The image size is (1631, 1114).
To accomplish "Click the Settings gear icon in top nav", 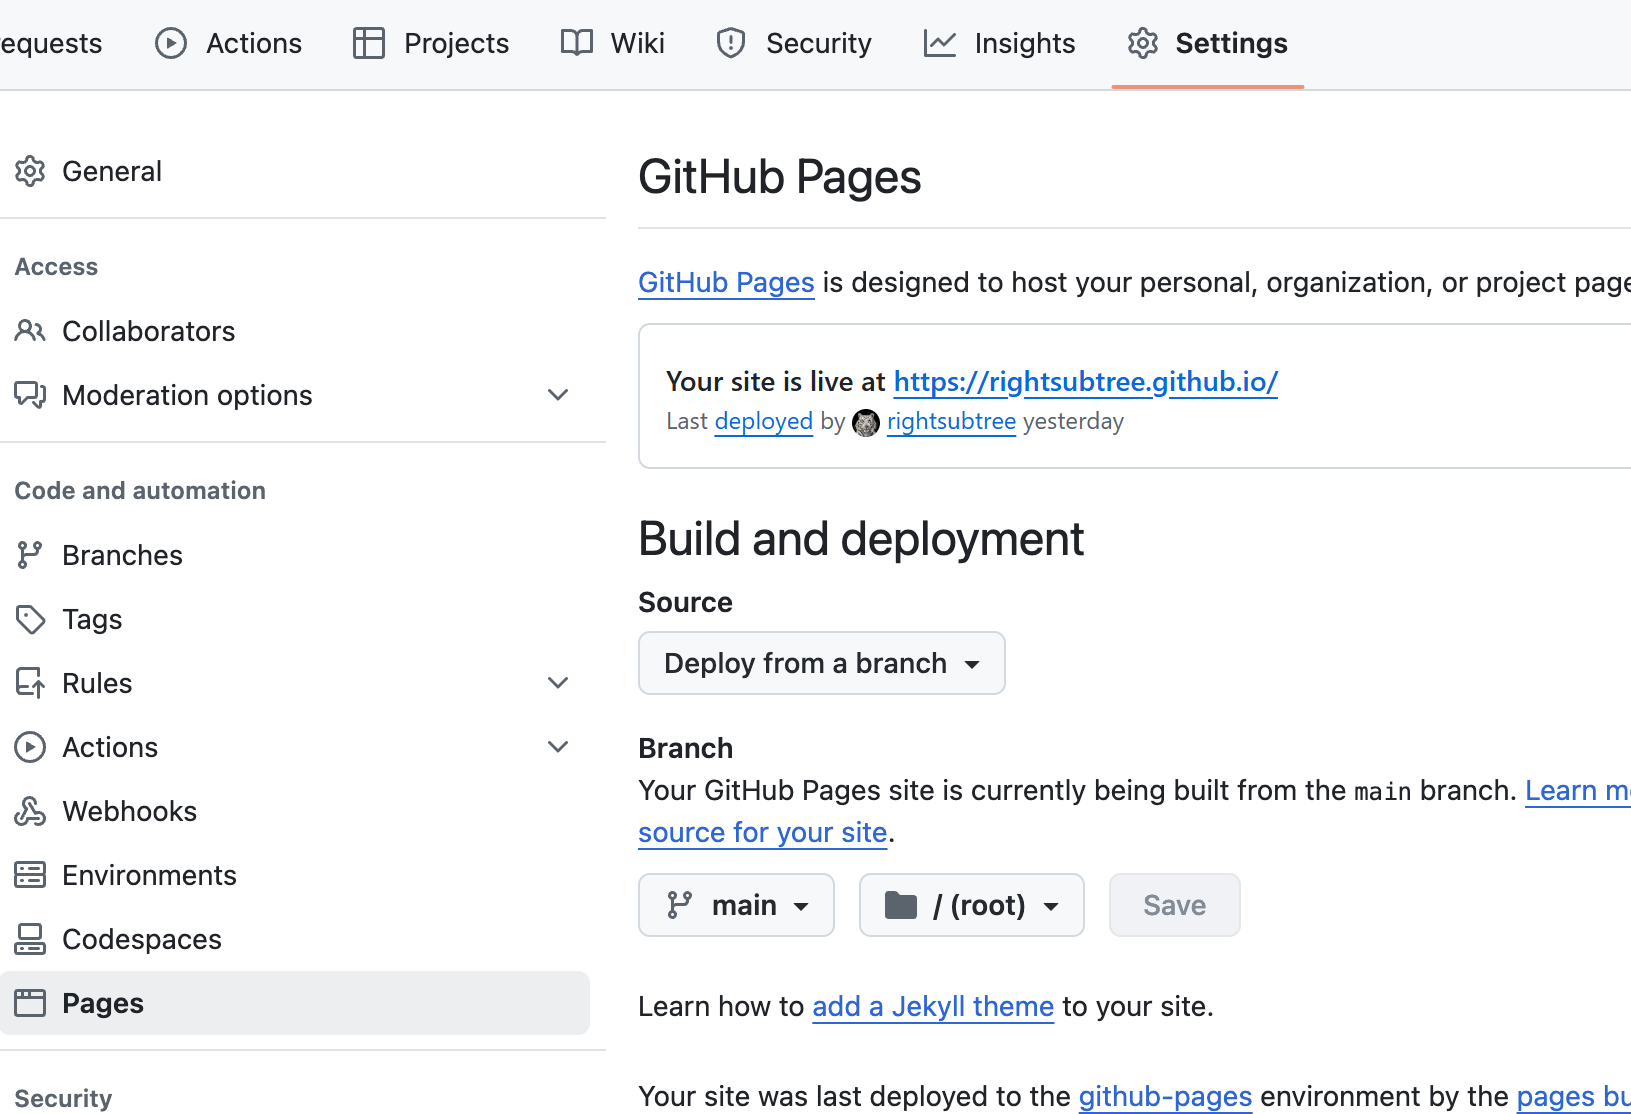I will point(1143,43).
